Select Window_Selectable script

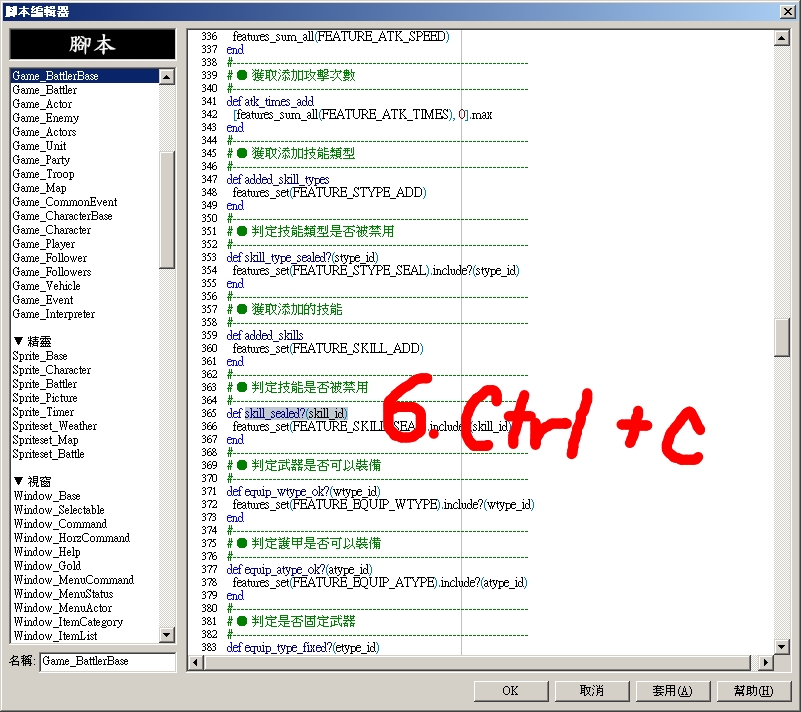click(59, 510)
